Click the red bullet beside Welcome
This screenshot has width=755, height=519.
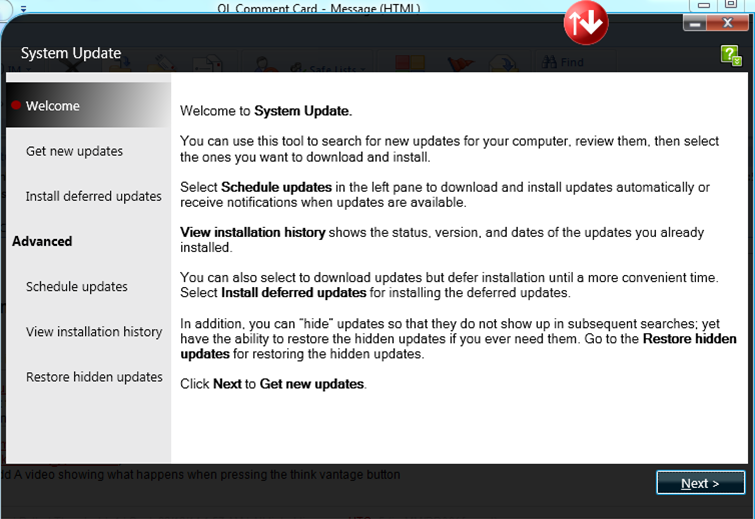16,106
